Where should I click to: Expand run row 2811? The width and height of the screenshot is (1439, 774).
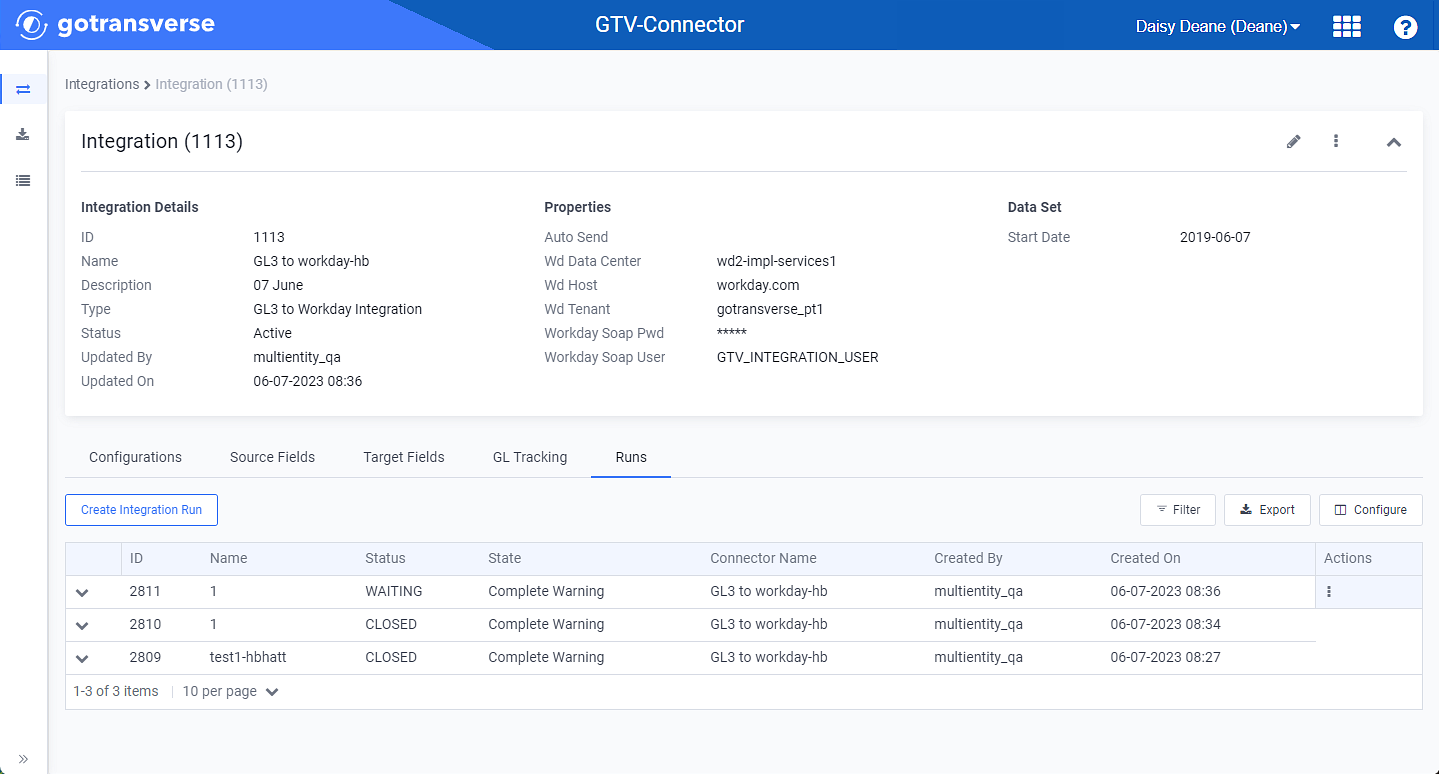pyautogui.click(x=82, y=592)
